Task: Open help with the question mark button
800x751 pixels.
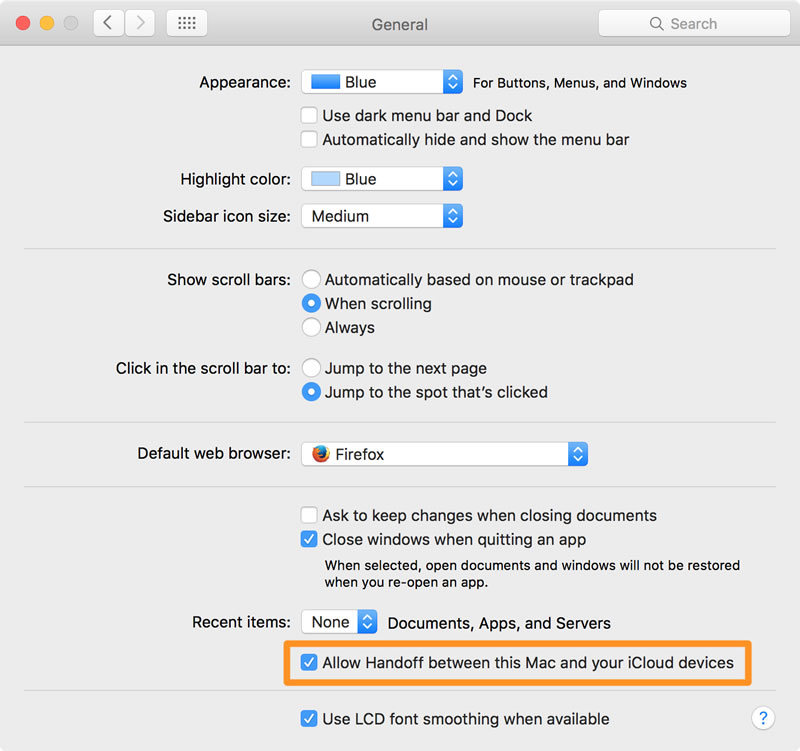Action: (x=763, y=718)
